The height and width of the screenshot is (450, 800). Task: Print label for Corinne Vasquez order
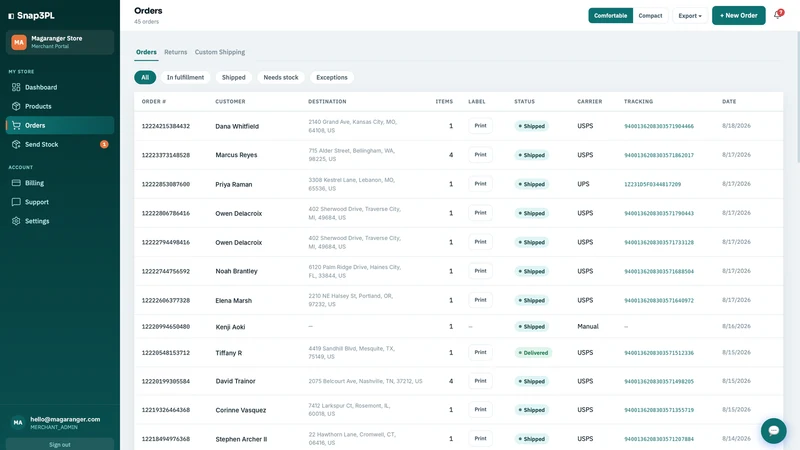tap(480, 409)
